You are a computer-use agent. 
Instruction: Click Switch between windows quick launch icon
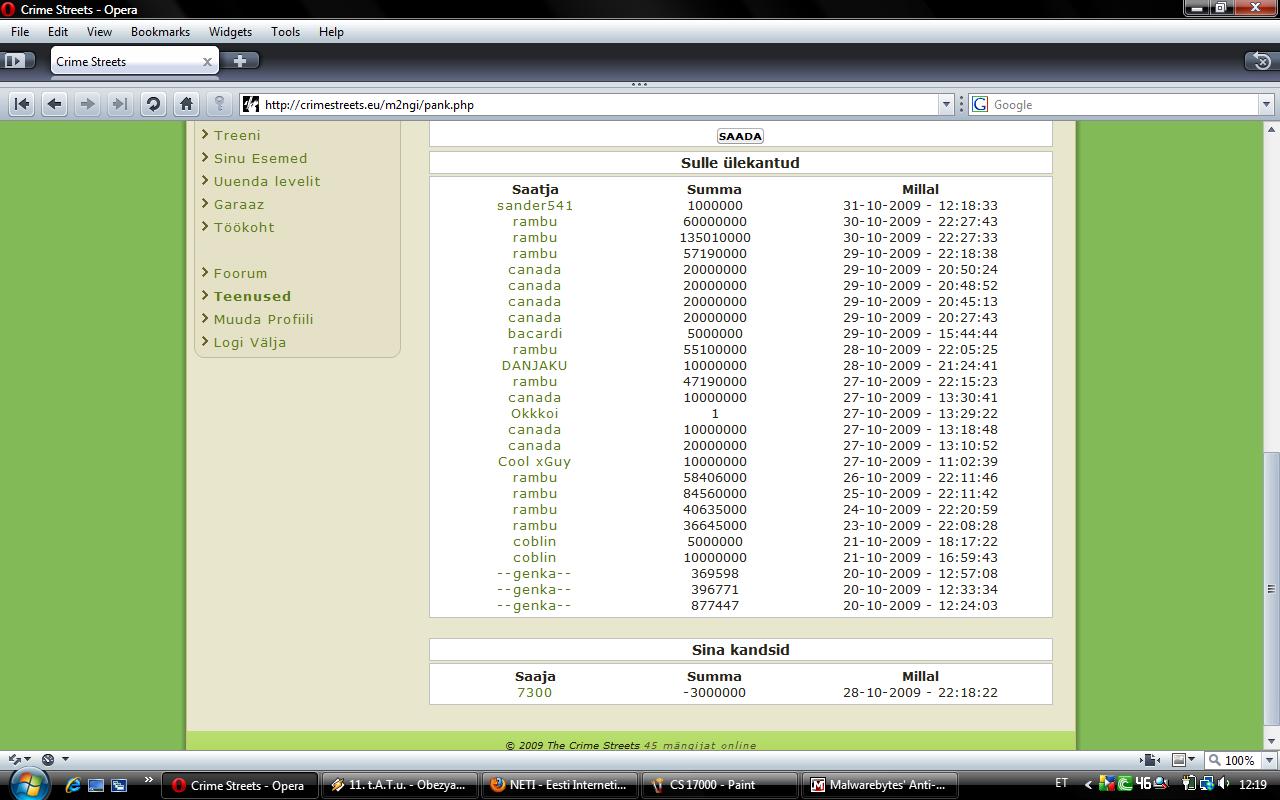pos(119,785)
